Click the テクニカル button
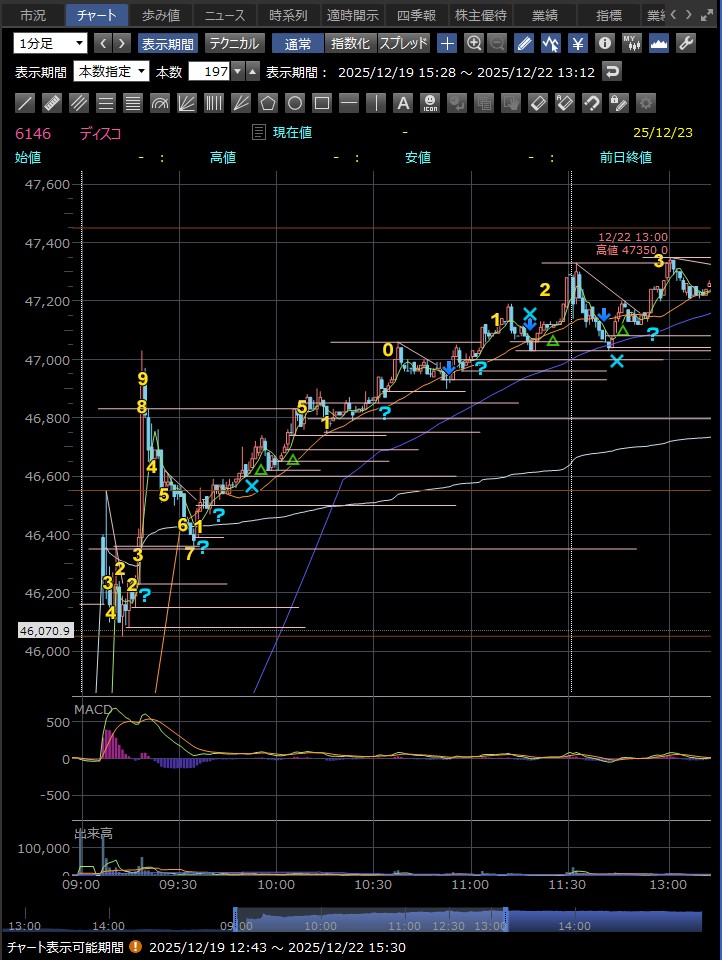Screen dimensions: 722x960 [x=234, y=43]
